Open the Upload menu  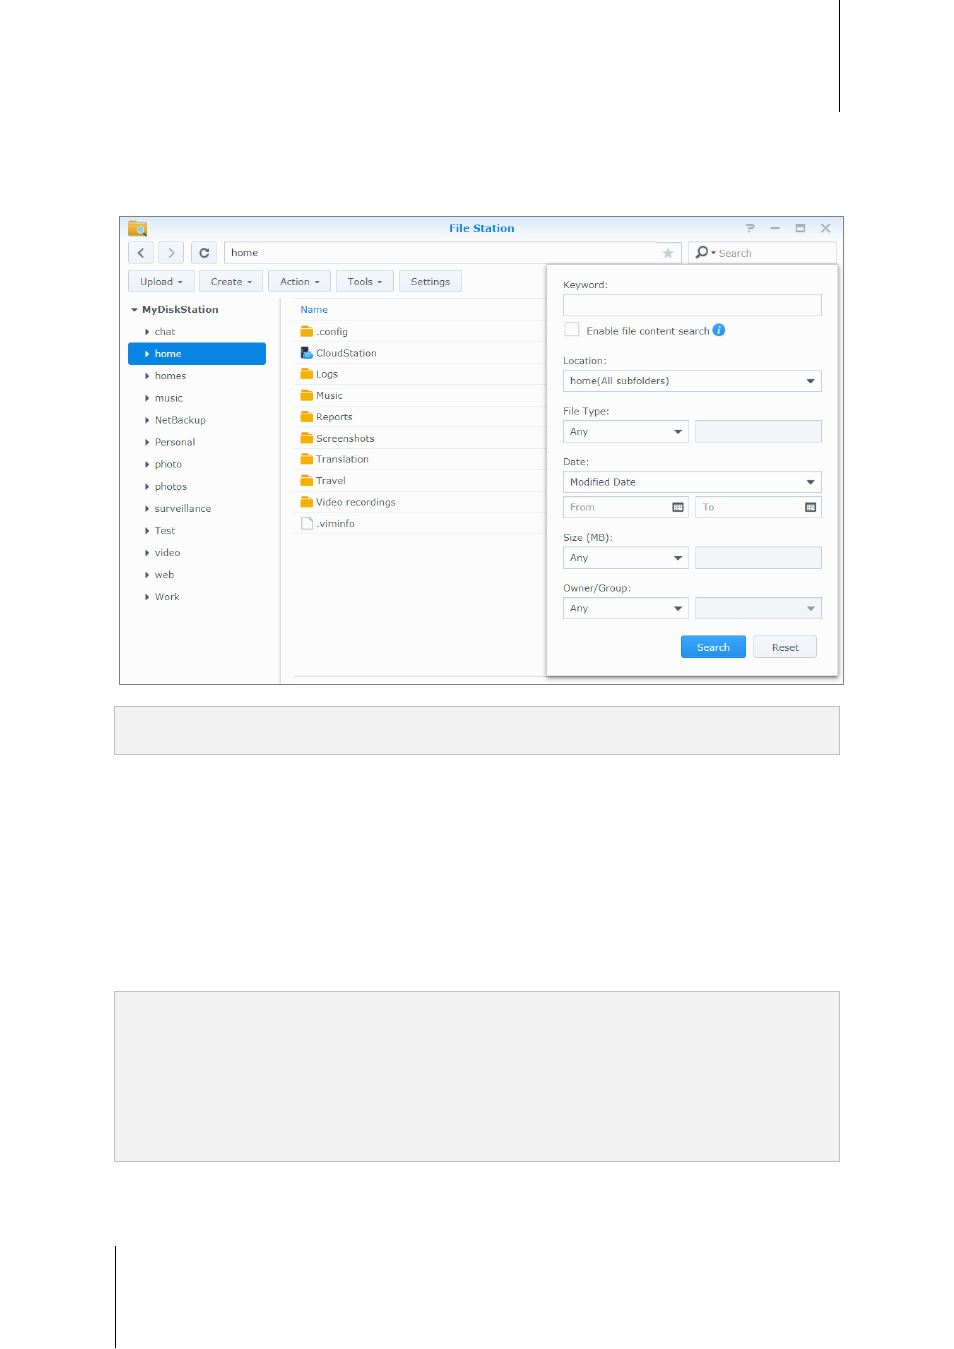[x=161, y=282]
